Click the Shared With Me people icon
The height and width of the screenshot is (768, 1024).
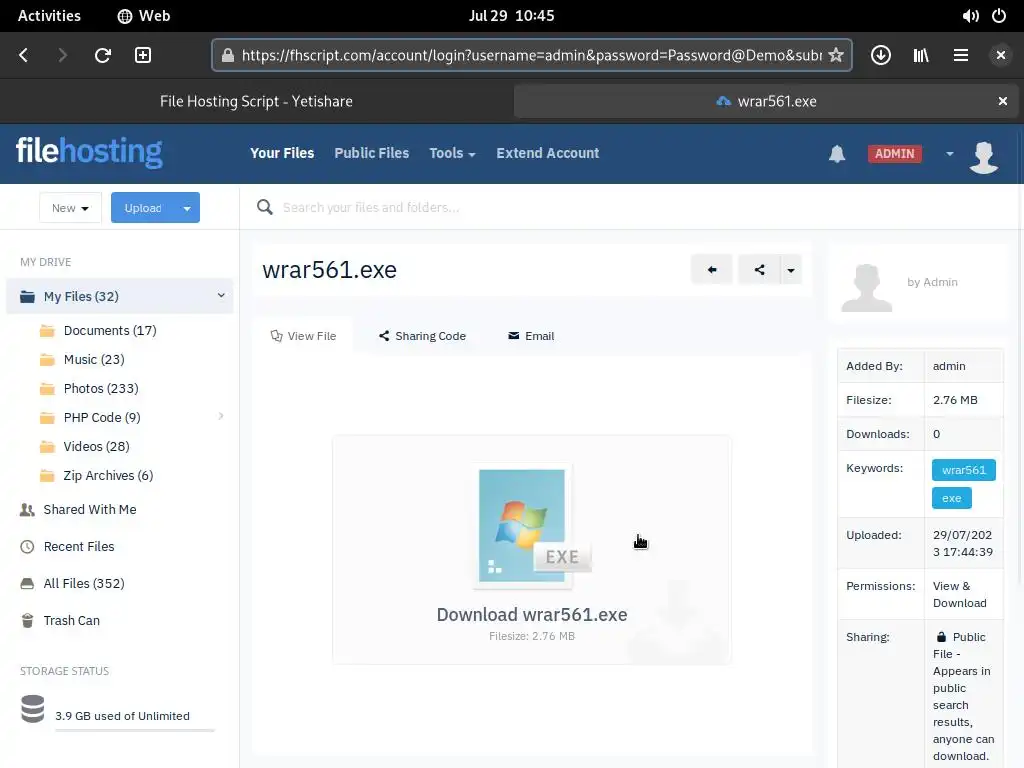click(x=27, y=509)
